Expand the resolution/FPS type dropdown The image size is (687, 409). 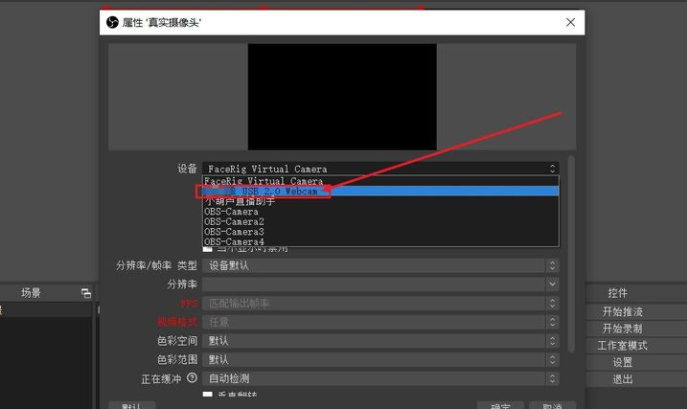point(380,266)
